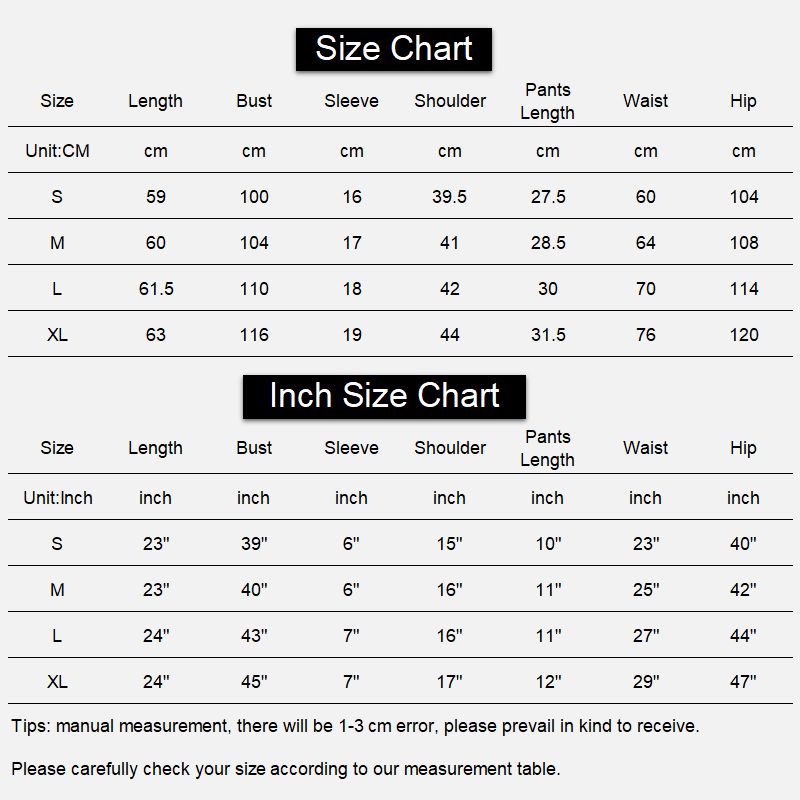The image size is (800, 800).
Task: Select the 39.5 shoulder value for size S
Action: coord(449,196)
